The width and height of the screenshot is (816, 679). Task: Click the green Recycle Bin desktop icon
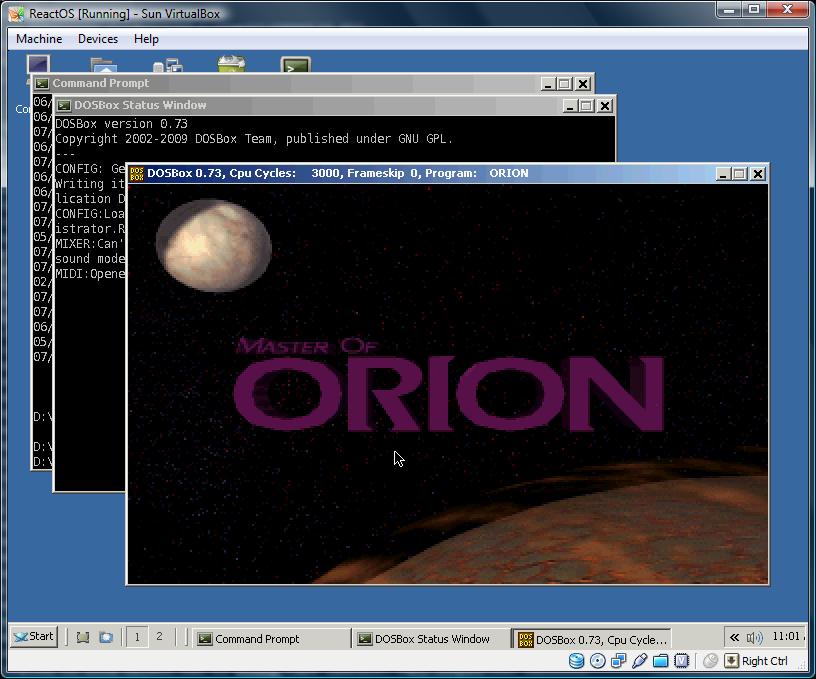click(x=231, y=66)
